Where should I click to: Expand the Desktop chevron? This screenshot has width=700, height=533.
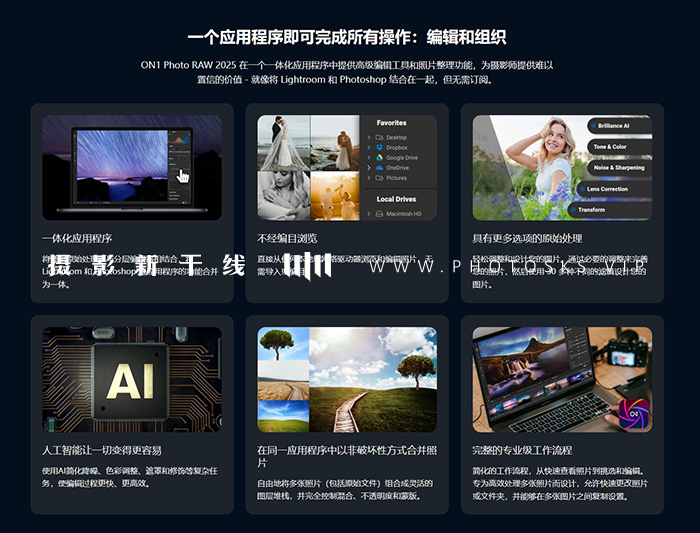click(369, 137)
